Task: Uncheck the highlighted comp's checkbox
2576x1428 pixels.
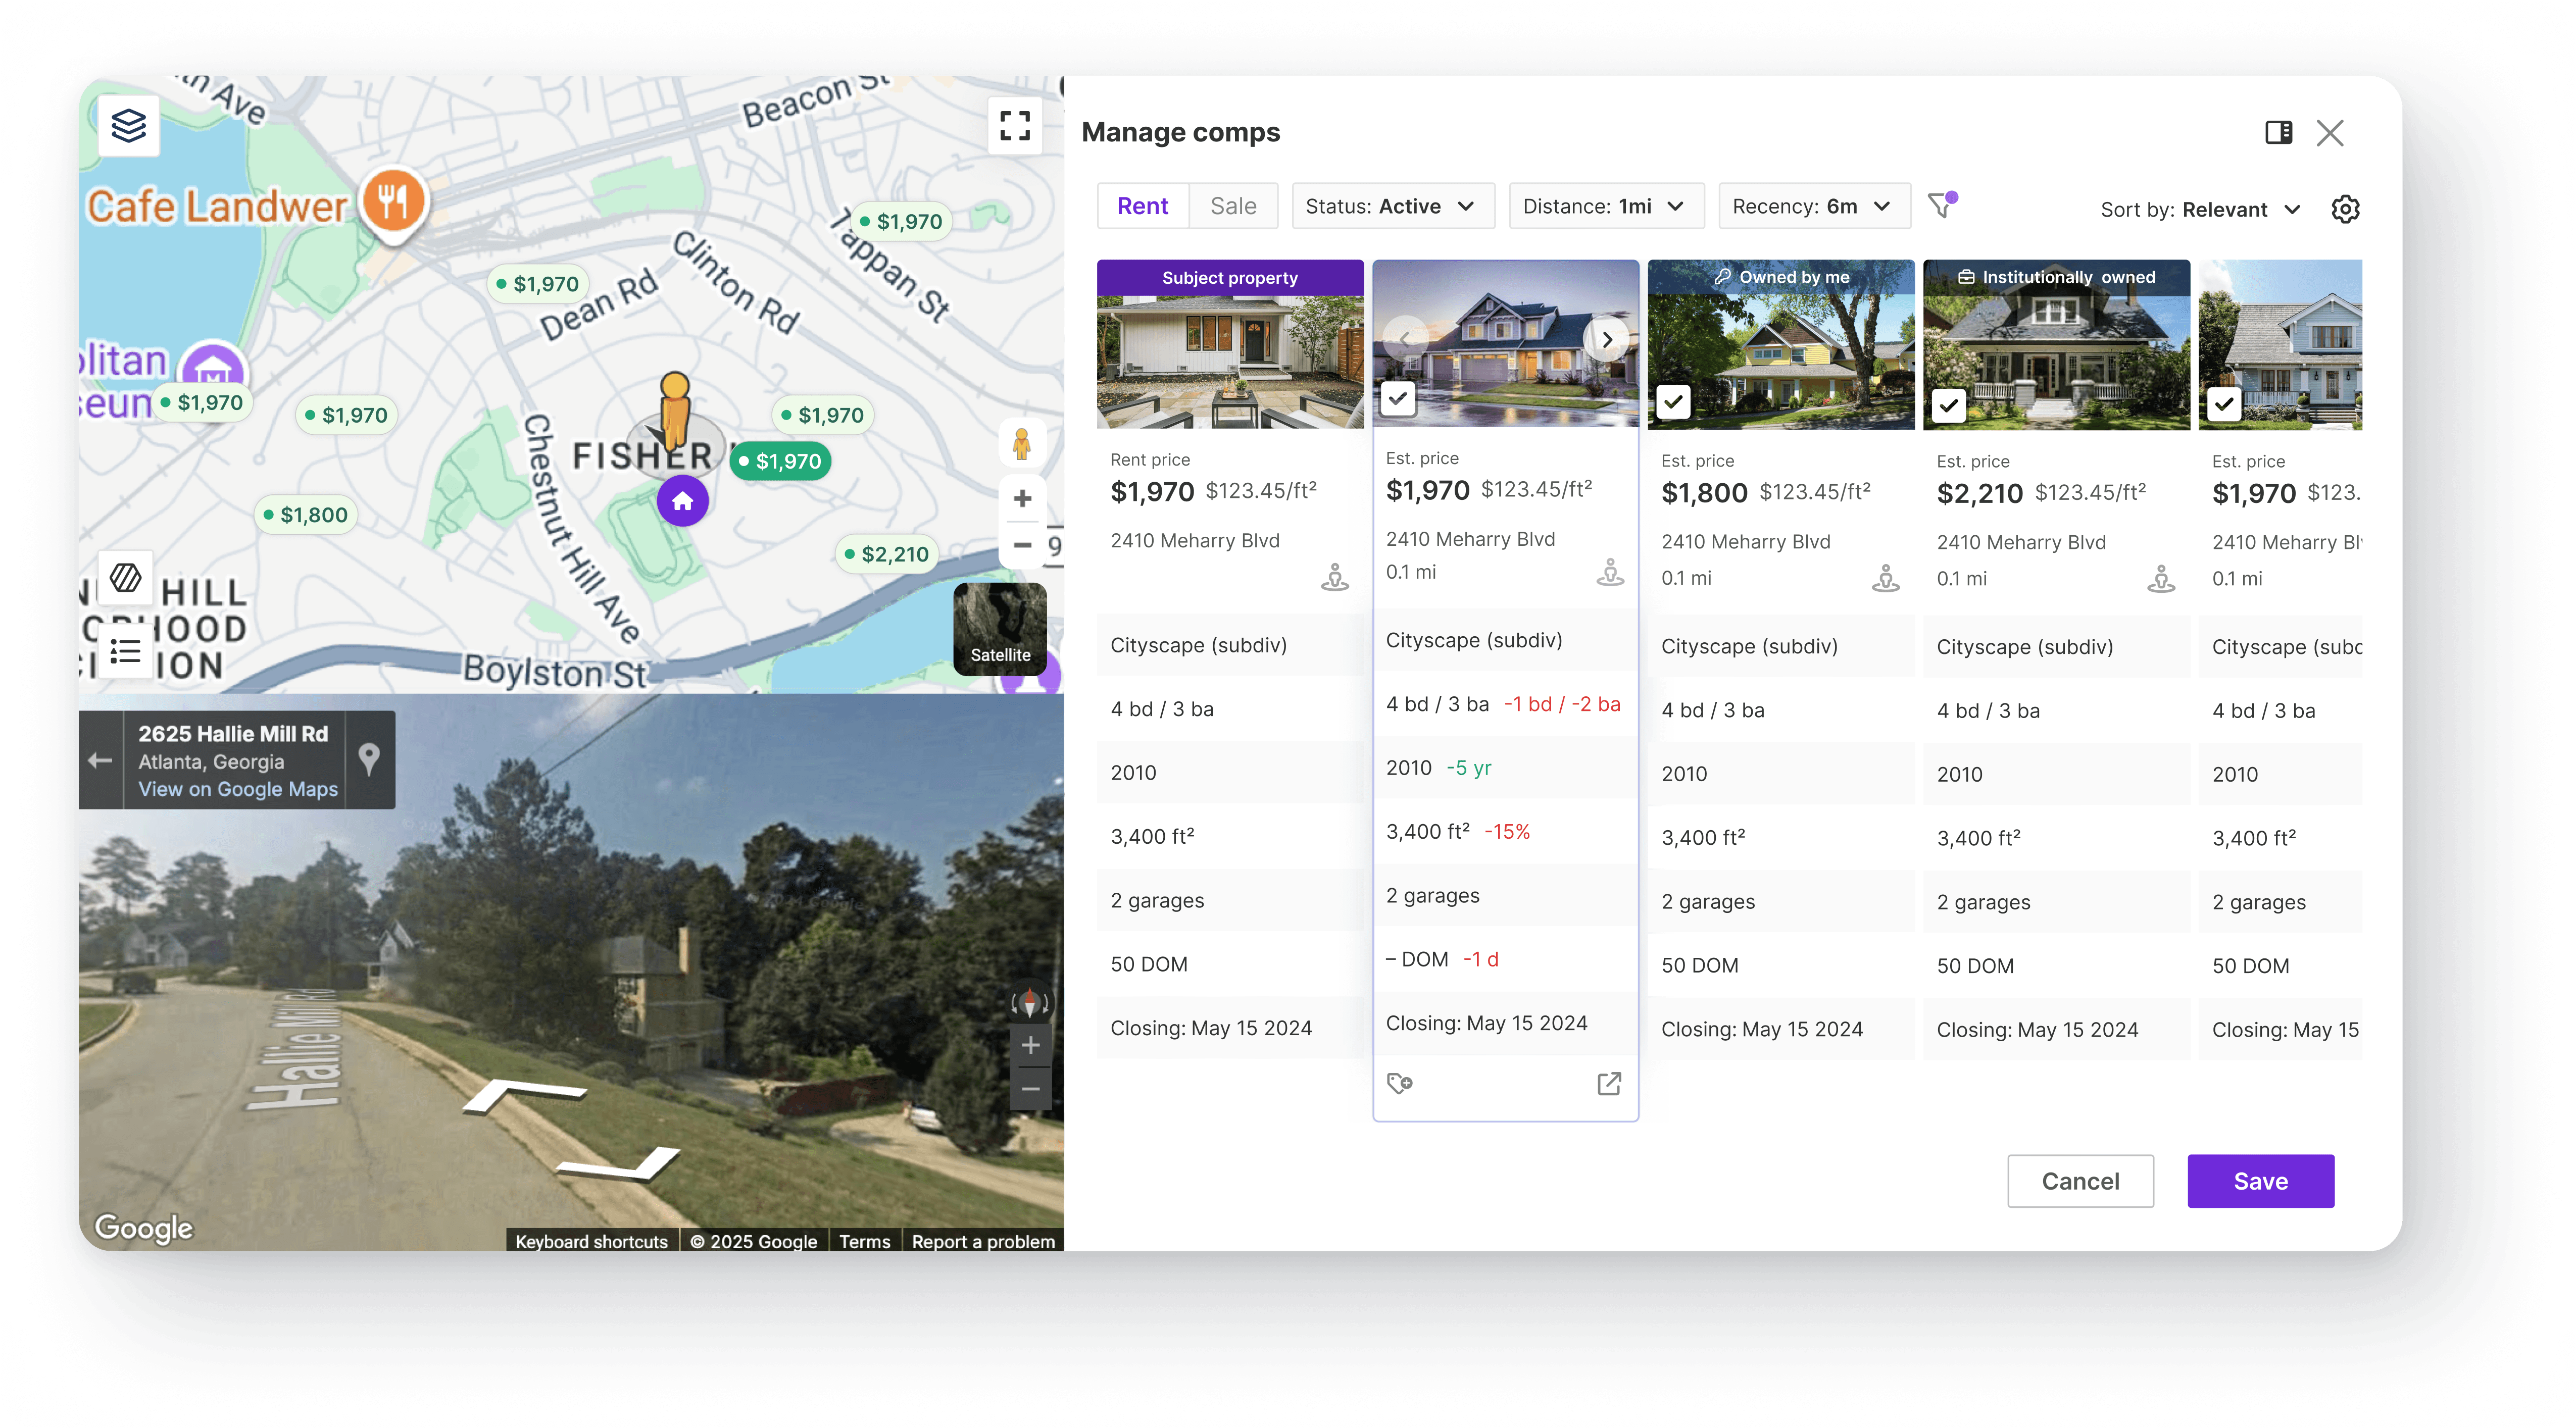Action: (x=1398, y=398)
